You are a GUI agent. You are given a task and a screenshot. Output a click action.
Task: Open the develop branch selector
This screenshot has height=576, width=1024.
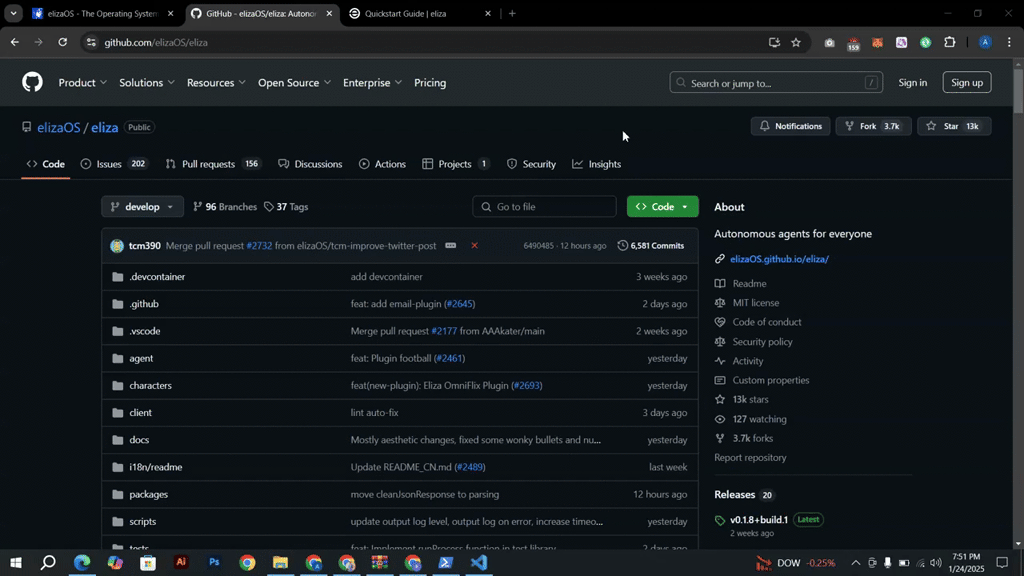click(142, 206)
